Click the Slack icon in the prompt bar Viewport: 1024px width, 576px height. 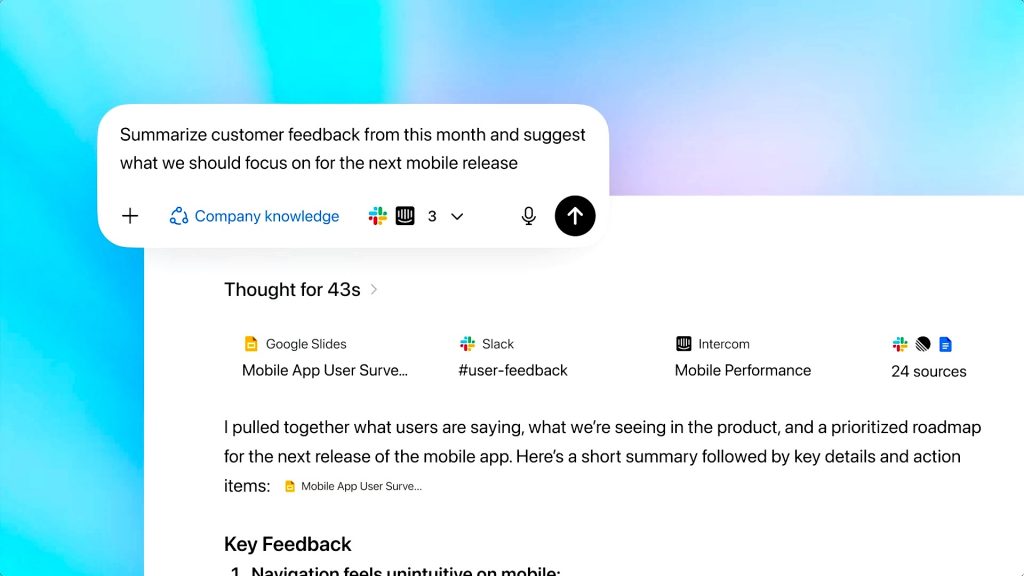click(378, 216)
